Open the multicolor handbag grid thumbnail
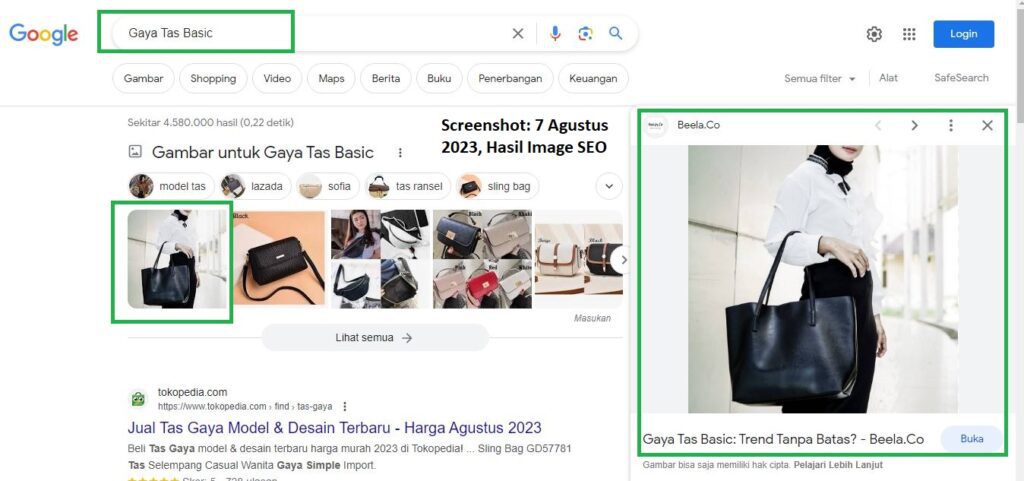 (x=482, y=258)
